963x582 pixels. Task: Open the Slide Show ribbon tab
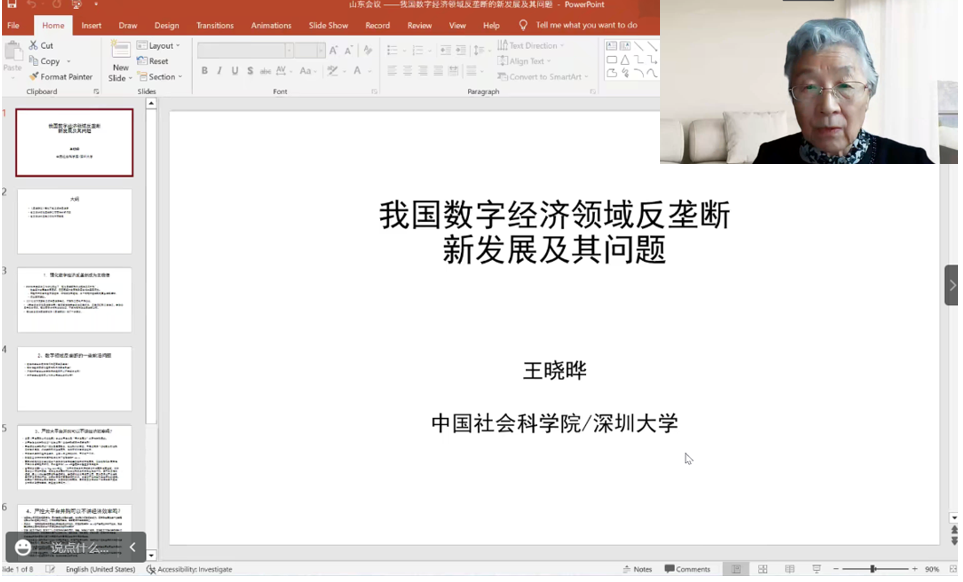point(327,25)
